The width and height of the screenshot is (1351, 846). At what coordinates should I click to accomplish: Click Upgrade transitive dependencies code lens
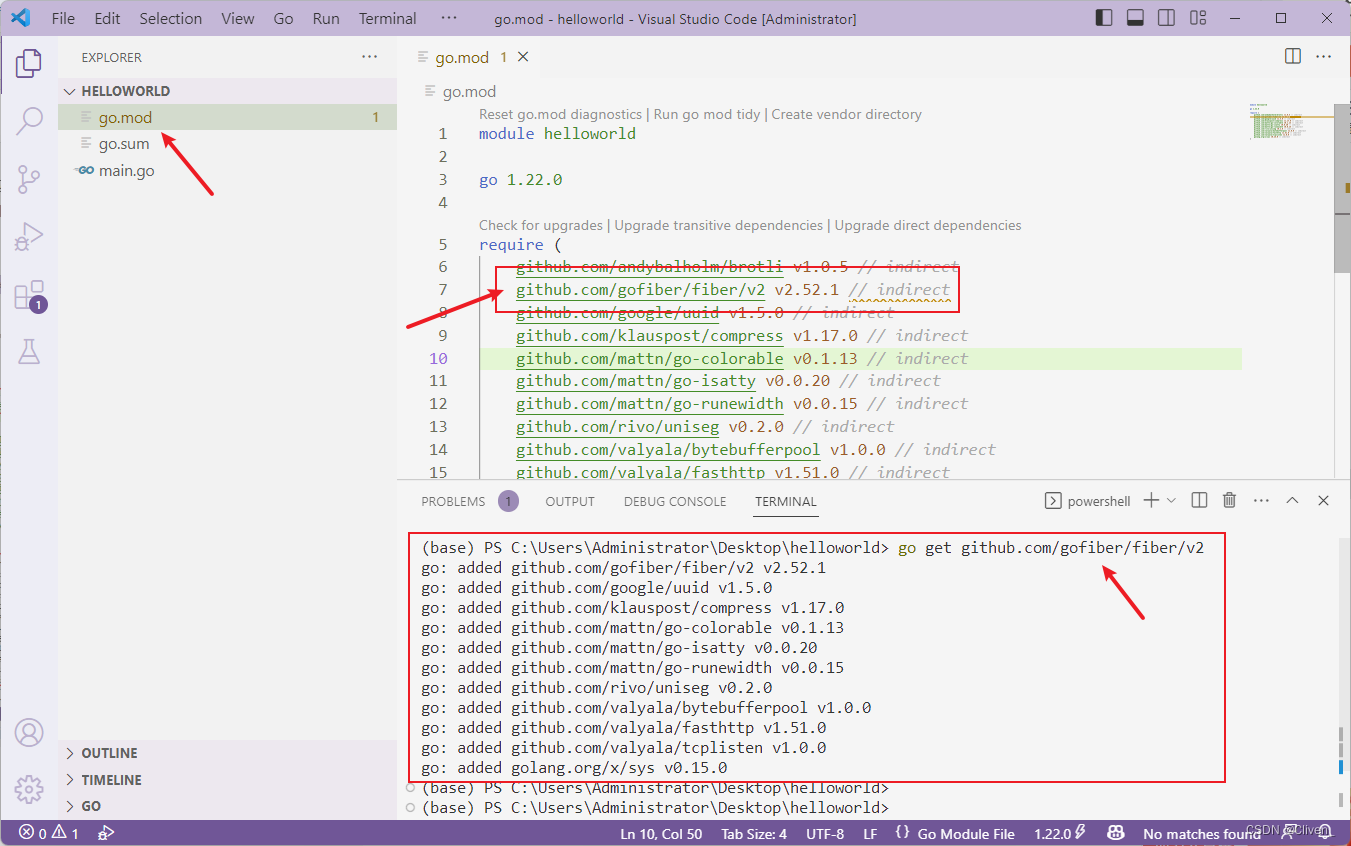[x=719, y=225]
